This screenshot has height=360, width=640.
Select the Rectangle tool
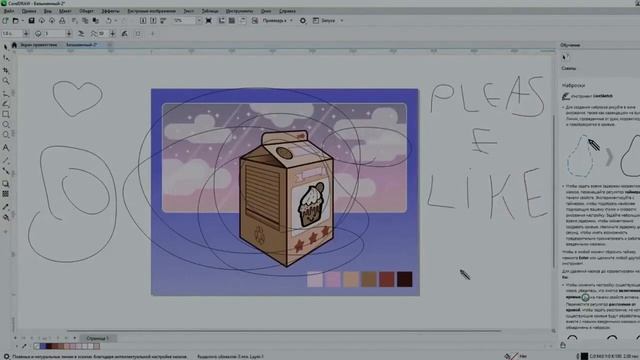pos(5,114)
